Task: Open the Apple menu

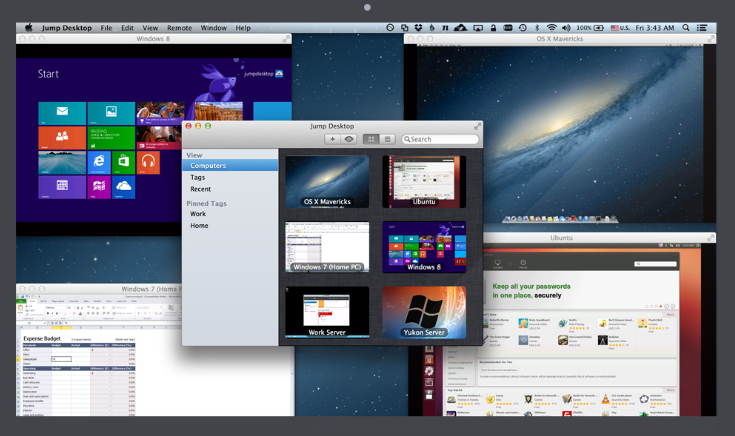Action: click(29, 28)
